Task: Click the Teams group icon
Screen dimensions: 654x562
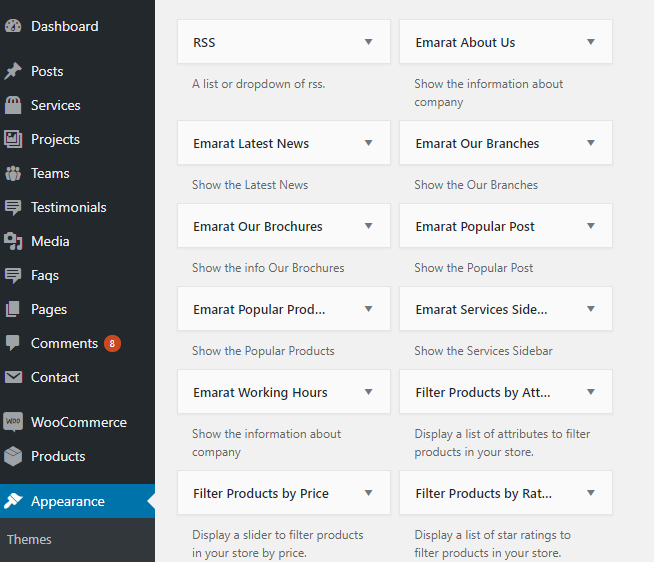Action: point(13,173)
